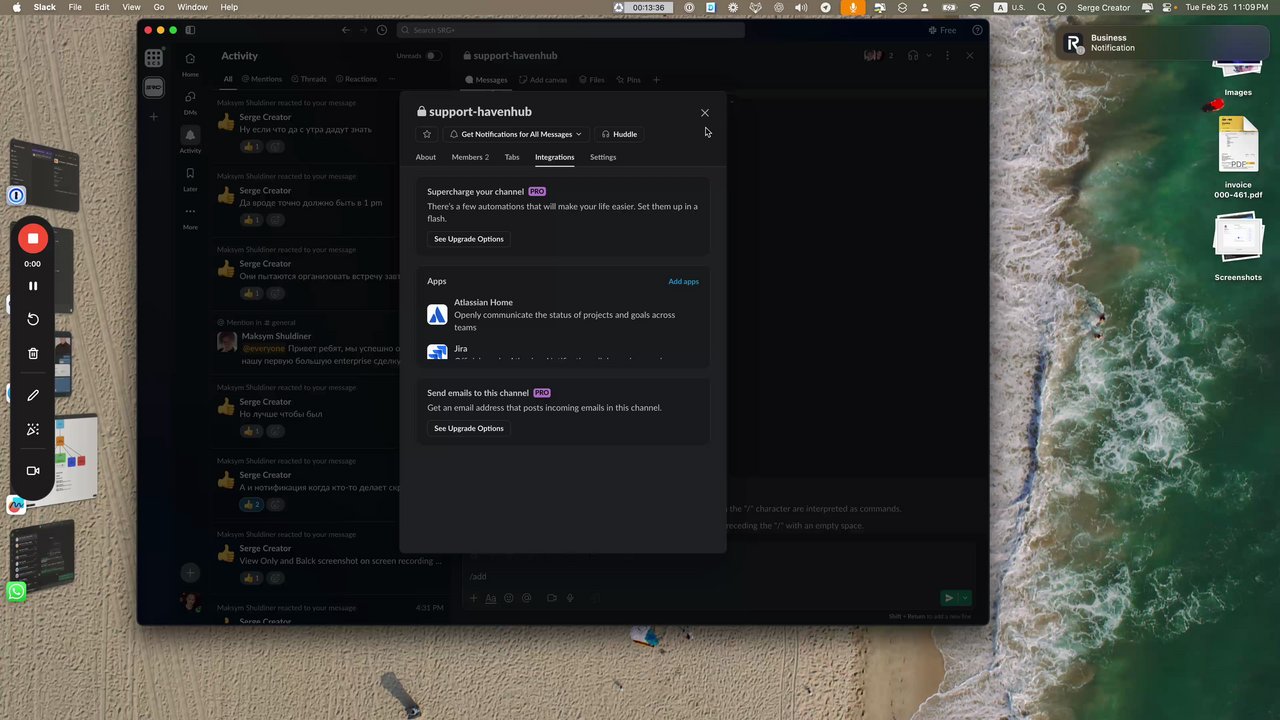Star the support-havenhub channel

click(427, 134)
